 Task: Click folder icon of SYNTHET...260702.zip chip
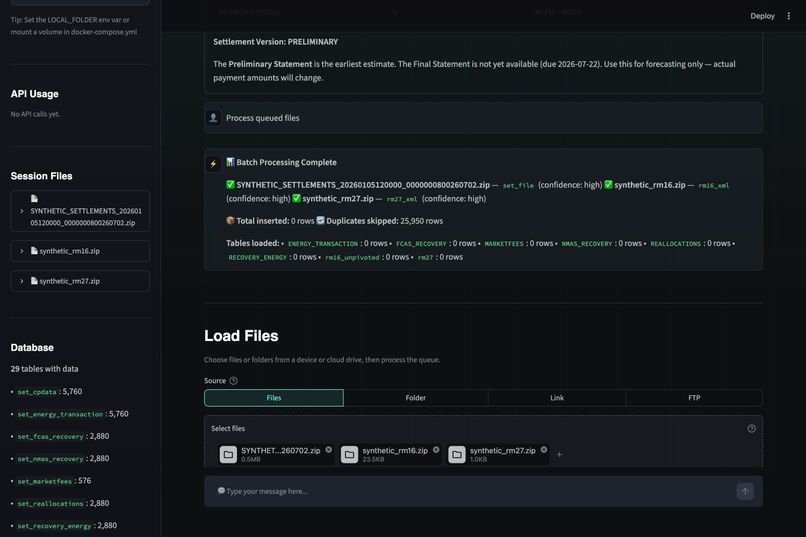(228, 454)
